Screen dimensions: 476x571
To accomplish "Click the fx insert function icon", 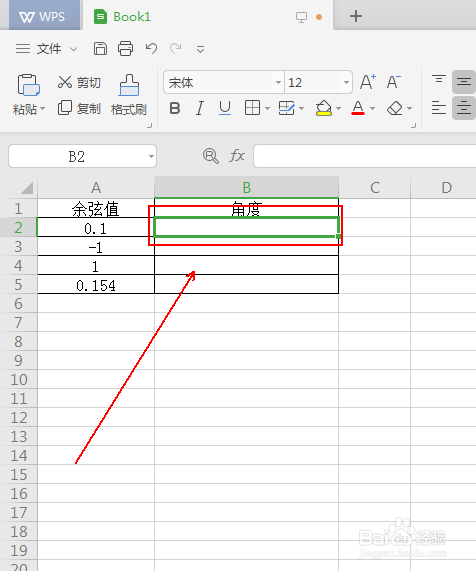I will [237, 156].
